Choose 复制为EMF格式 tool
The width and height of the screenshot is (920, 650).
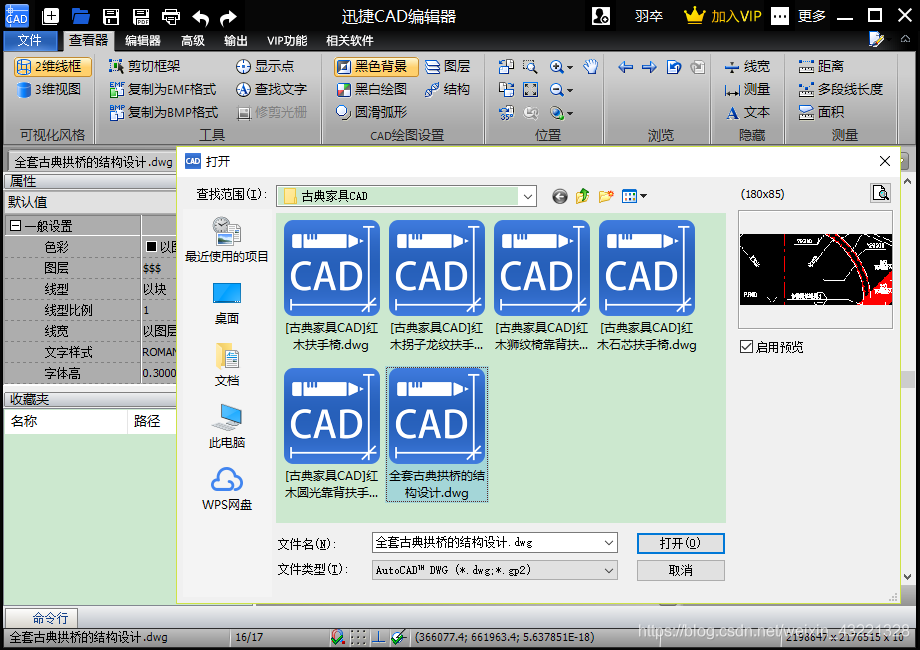(x=163, y=89)
